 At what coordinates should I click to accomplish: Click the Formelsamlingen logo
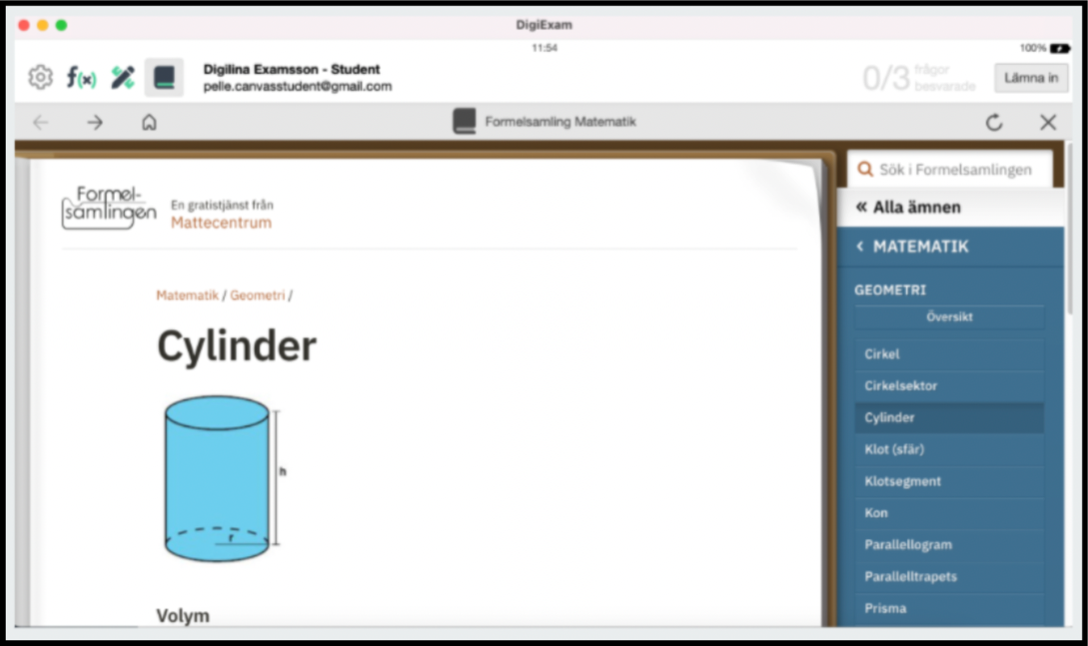109,207
